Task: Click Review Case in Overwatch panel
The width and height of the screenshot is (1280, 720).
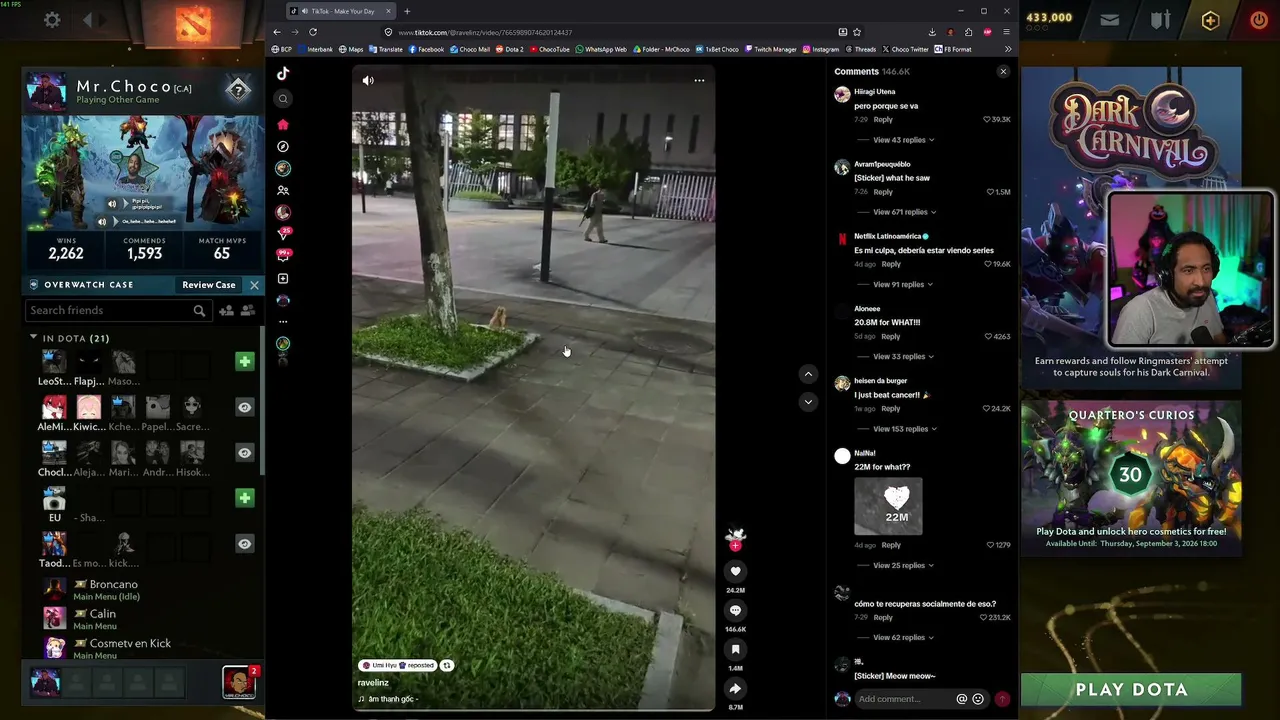Action: click(x=208, y=285)
